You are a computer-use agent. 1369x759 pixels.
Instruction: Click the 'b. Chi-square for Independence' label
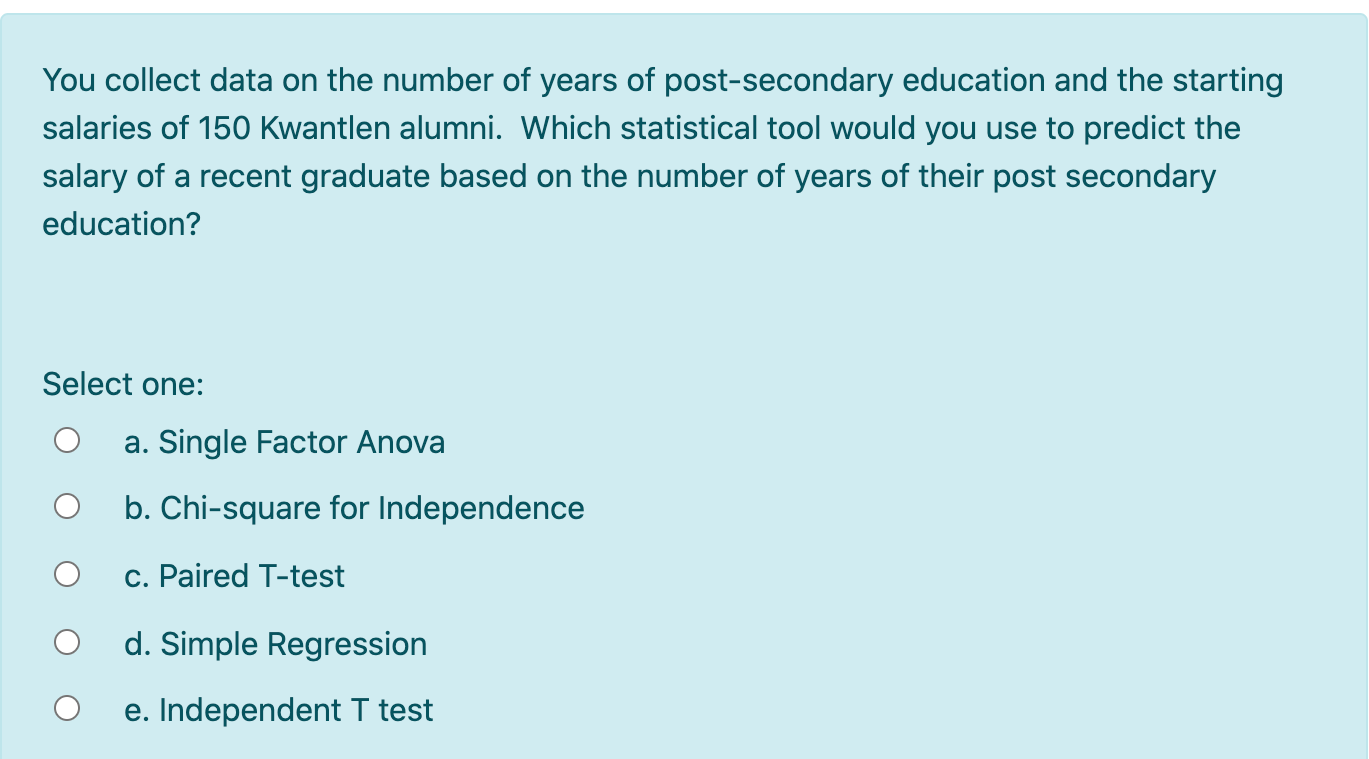(354, 509)
